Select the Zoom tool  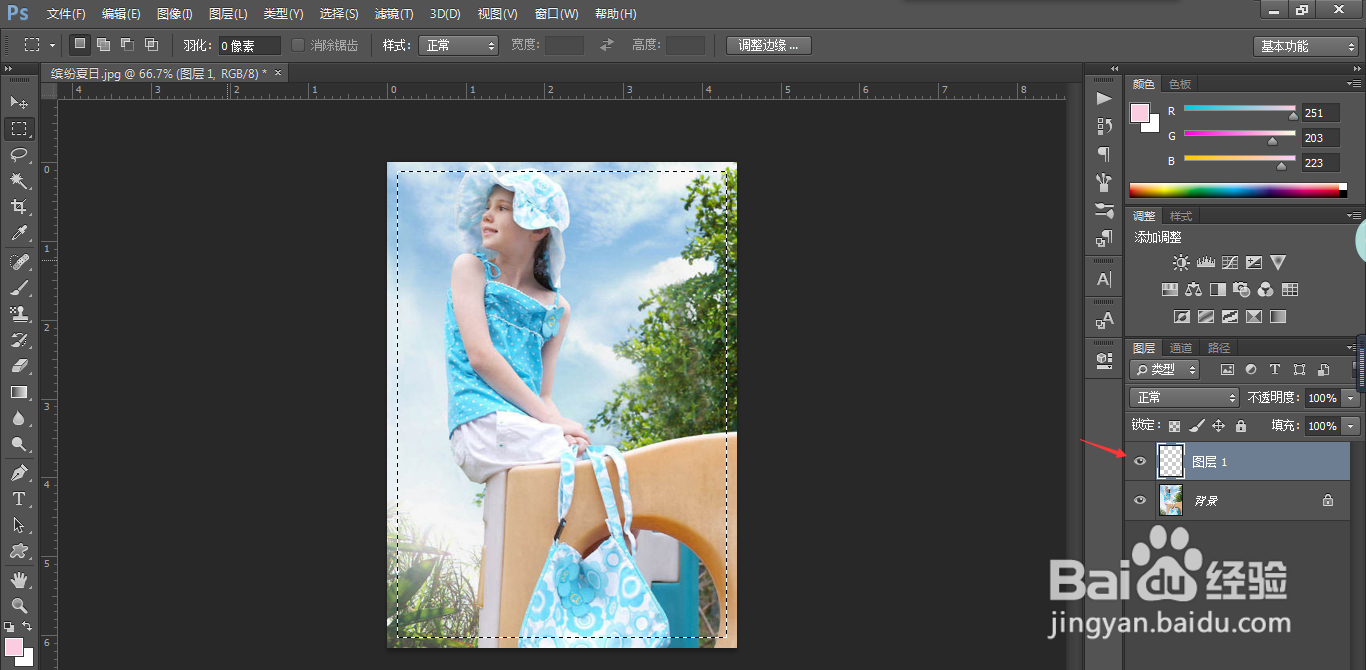click(x=18, y=606)
